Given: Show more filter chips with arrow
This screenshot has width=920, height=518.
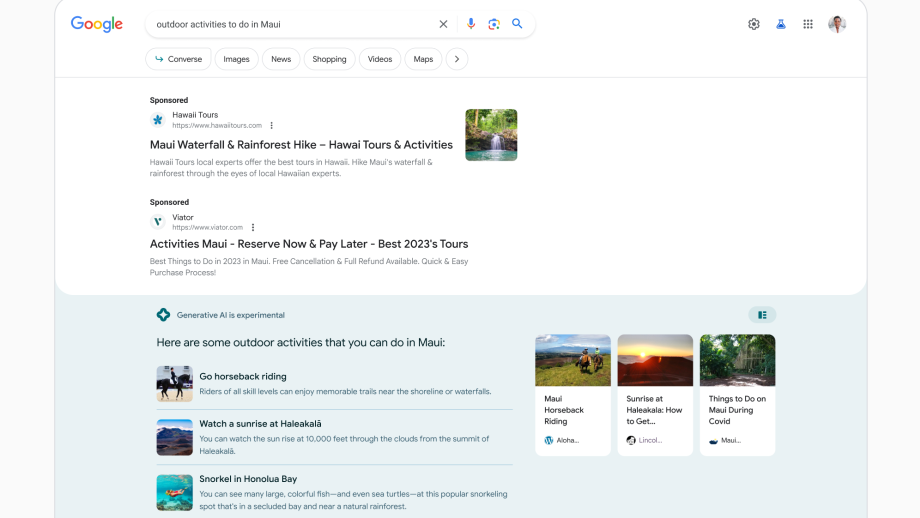Looking at the screenshot, I should [456, 59].
